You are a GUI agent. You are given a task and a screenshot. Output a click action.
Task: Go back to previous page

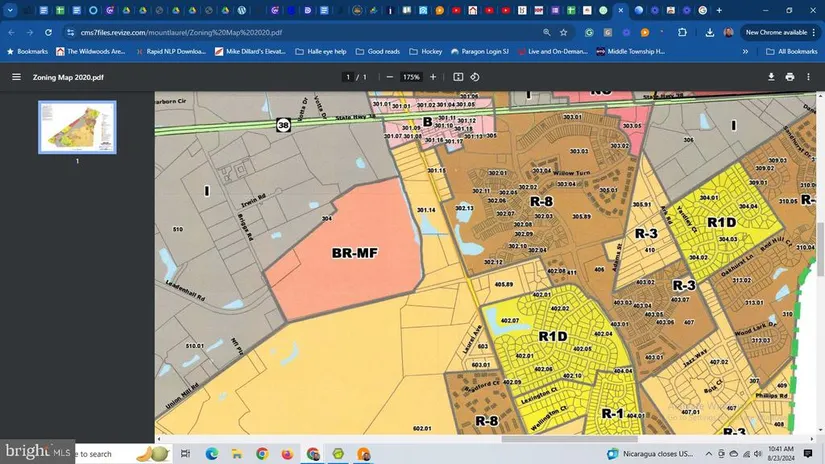(11, 32)
